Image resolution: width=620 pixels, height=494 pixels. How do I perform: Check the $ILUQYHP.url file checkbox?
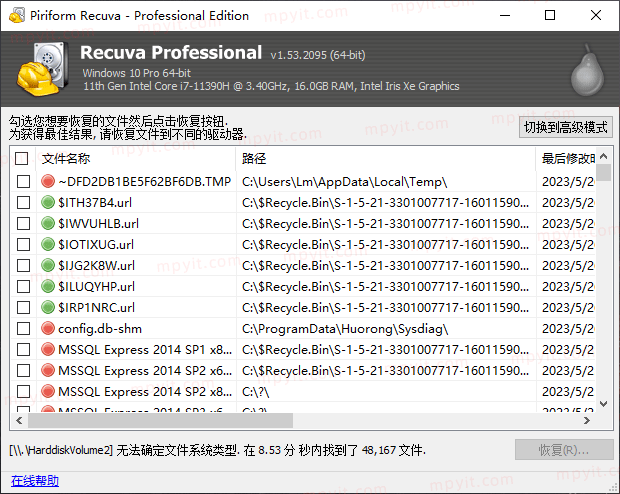pos(23,286)
